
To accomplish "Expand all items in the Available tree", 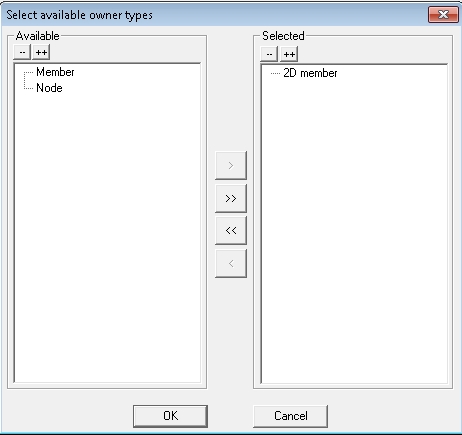I will point(41,52).
